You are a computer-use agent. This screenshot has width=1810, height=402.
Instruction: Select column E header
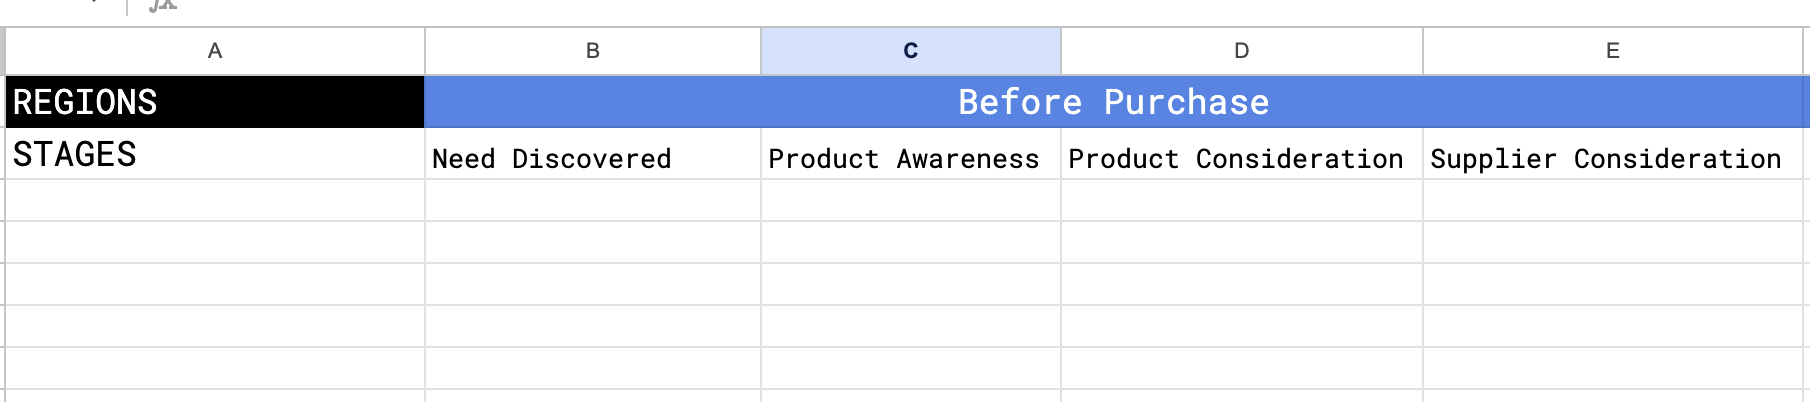[x=1612, y=51]
